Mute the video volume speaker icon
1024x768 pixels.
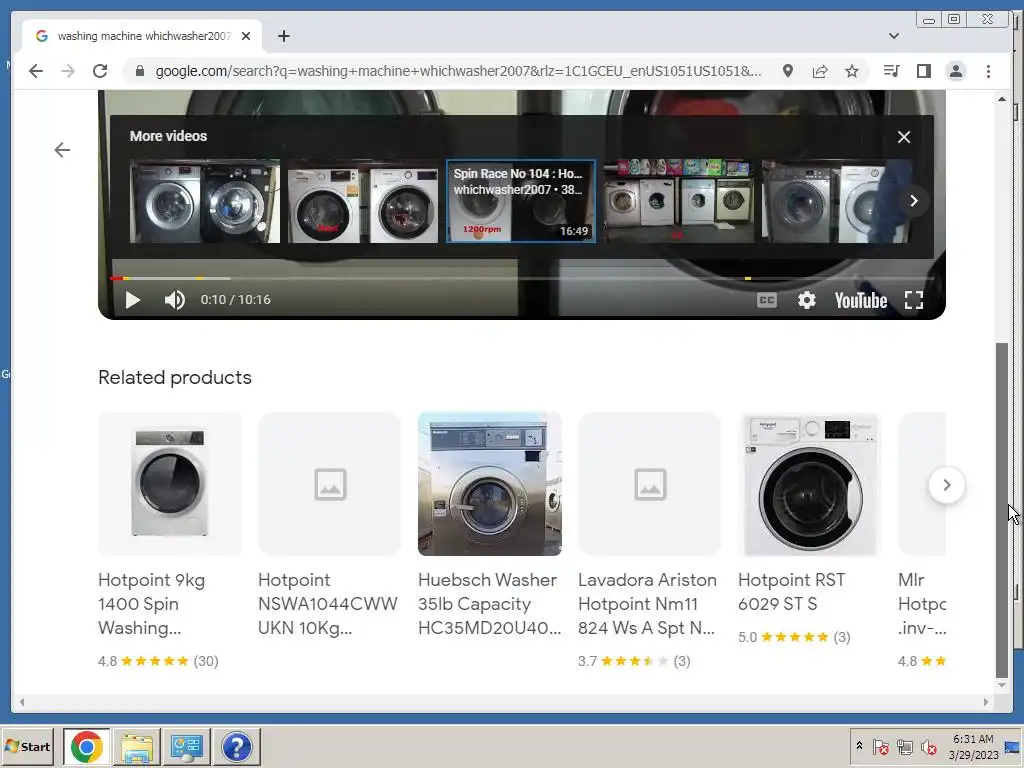pos(174,300)
